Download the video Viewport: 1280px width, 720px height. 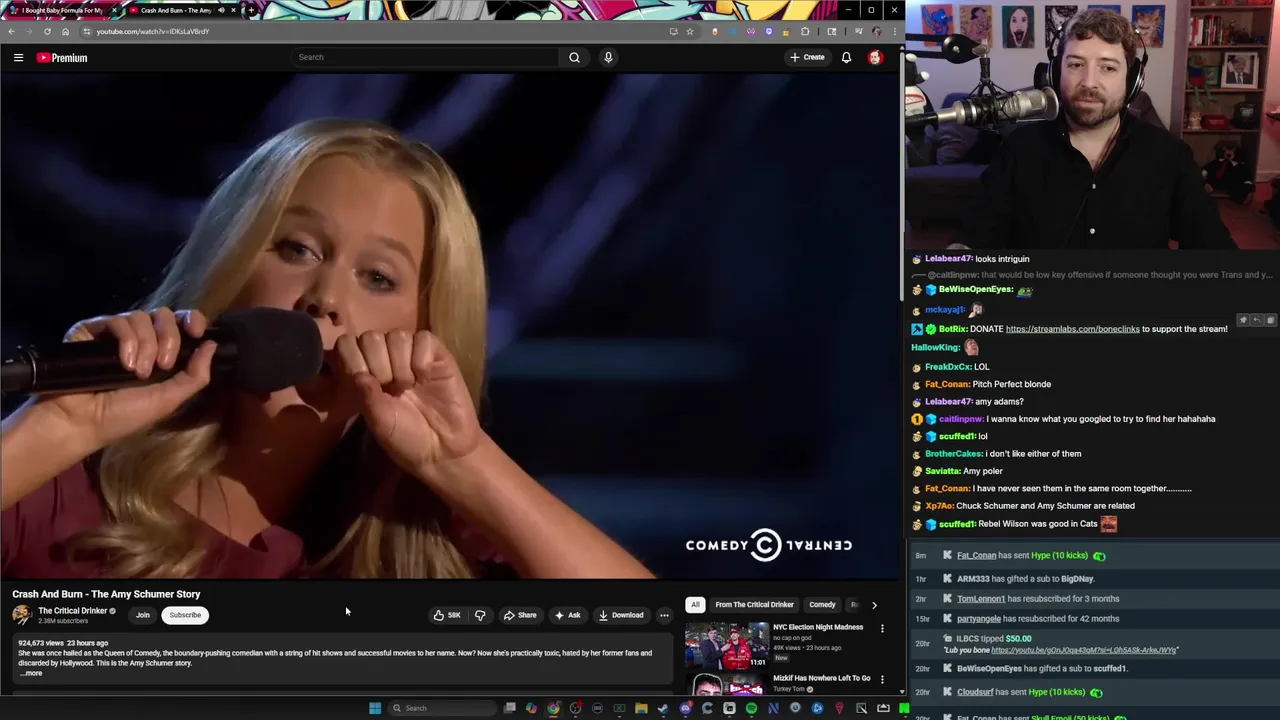(621, 615)
